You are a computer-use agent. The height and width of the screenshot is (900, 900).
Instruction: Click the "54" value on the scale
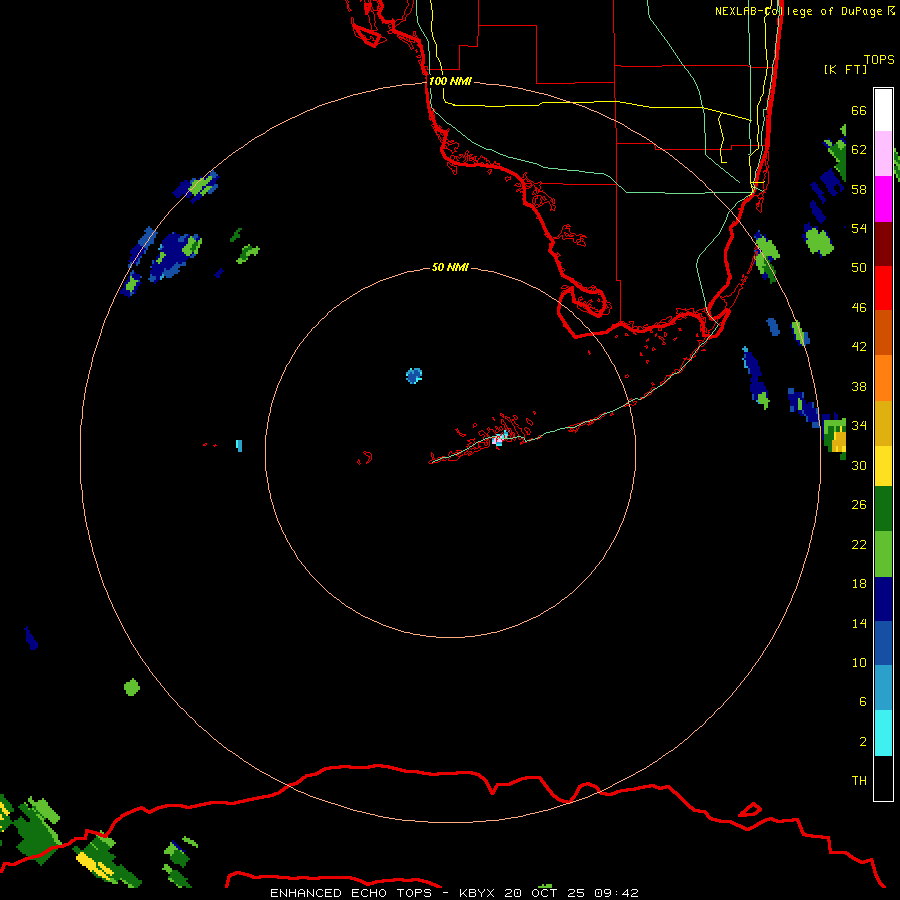coord(859,228)
